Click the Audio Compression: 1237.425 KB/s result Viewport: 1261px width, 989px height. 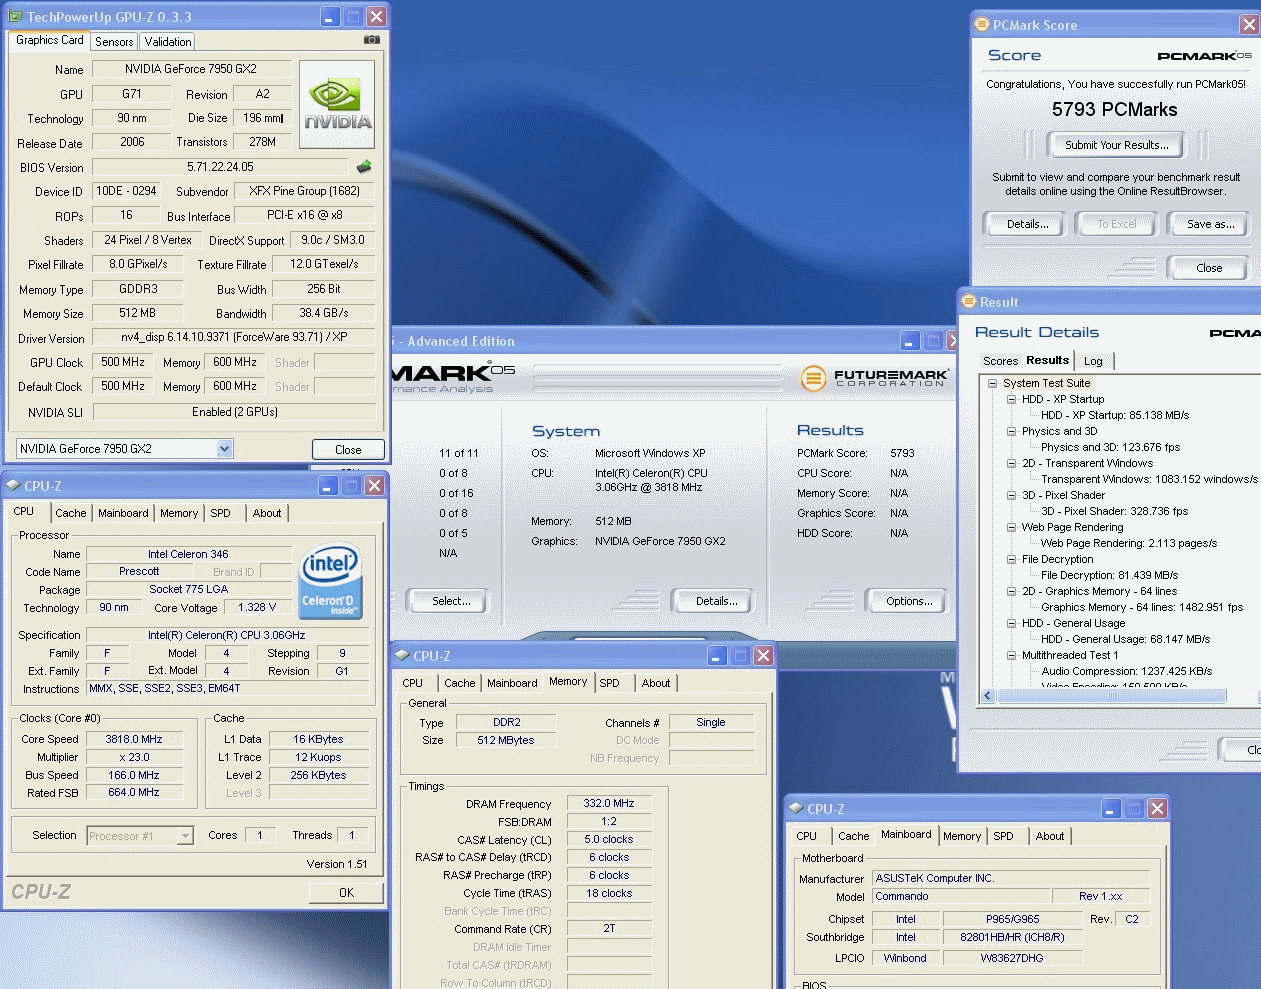[x=1126, y=671]
